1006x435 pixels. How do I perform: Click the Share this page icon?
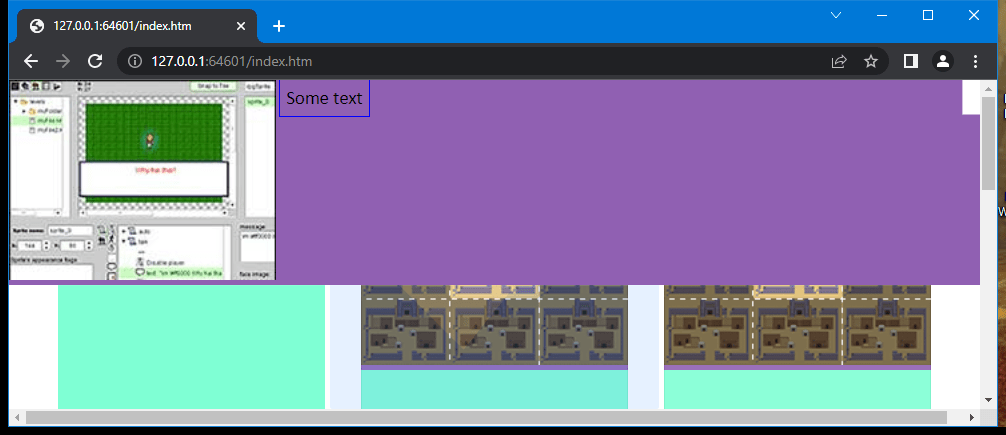point(839,61)
